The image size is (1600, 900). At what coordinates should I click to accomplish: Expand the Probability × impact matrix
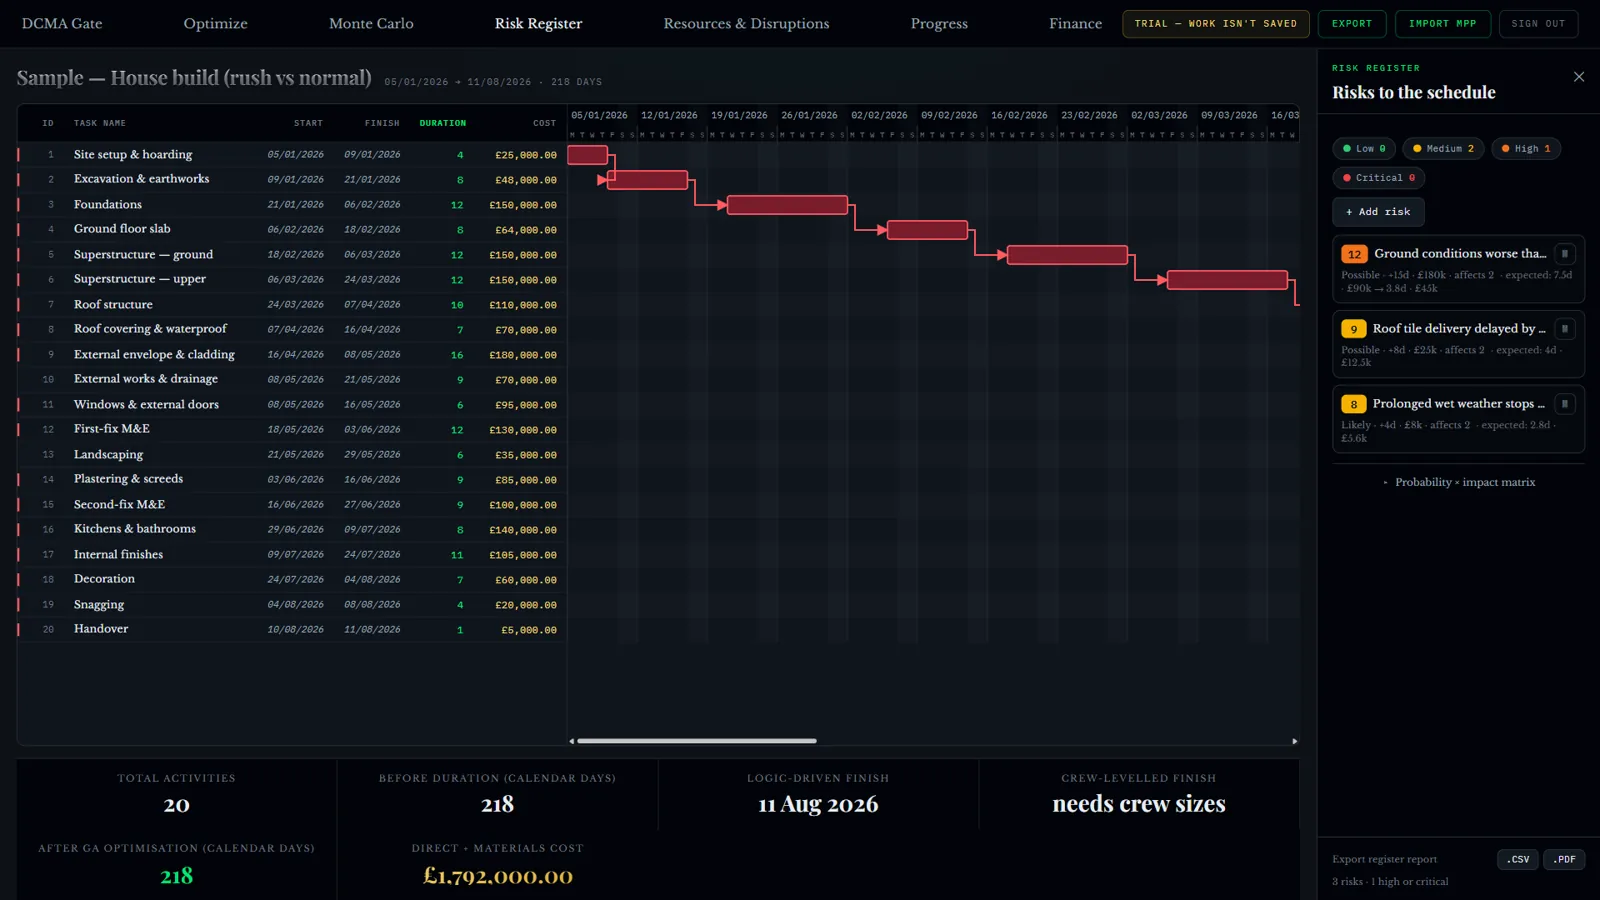pos(1459,482)
